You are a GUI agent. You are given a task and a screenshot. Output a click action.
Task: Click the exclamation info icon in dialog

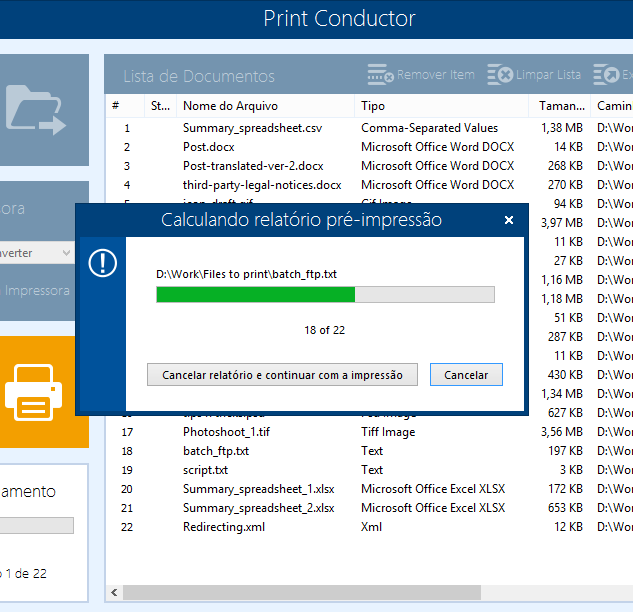coord(102,263)
